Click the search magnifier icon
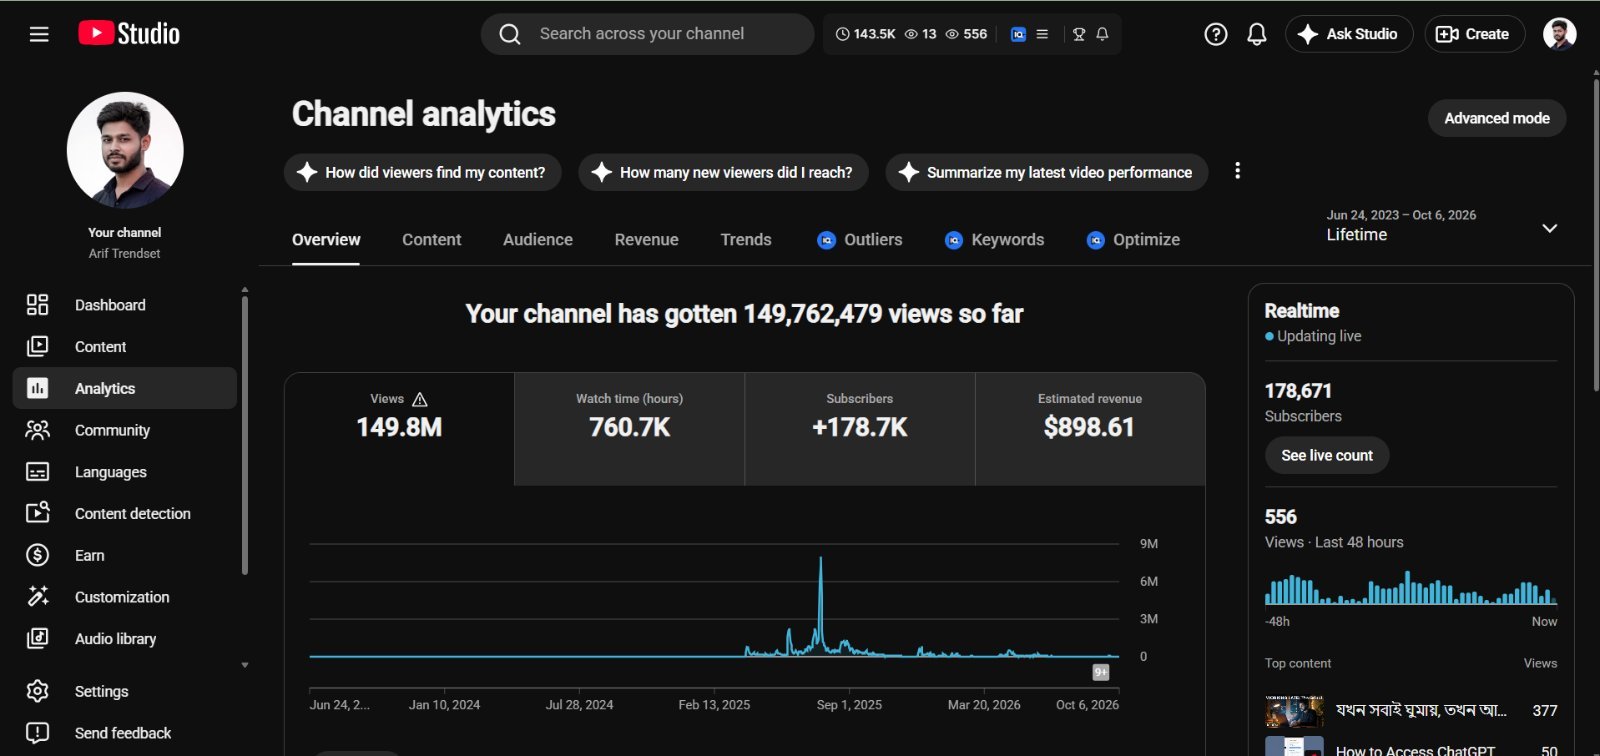This screenshot has width=1600, height=756. tap(510, 34)
